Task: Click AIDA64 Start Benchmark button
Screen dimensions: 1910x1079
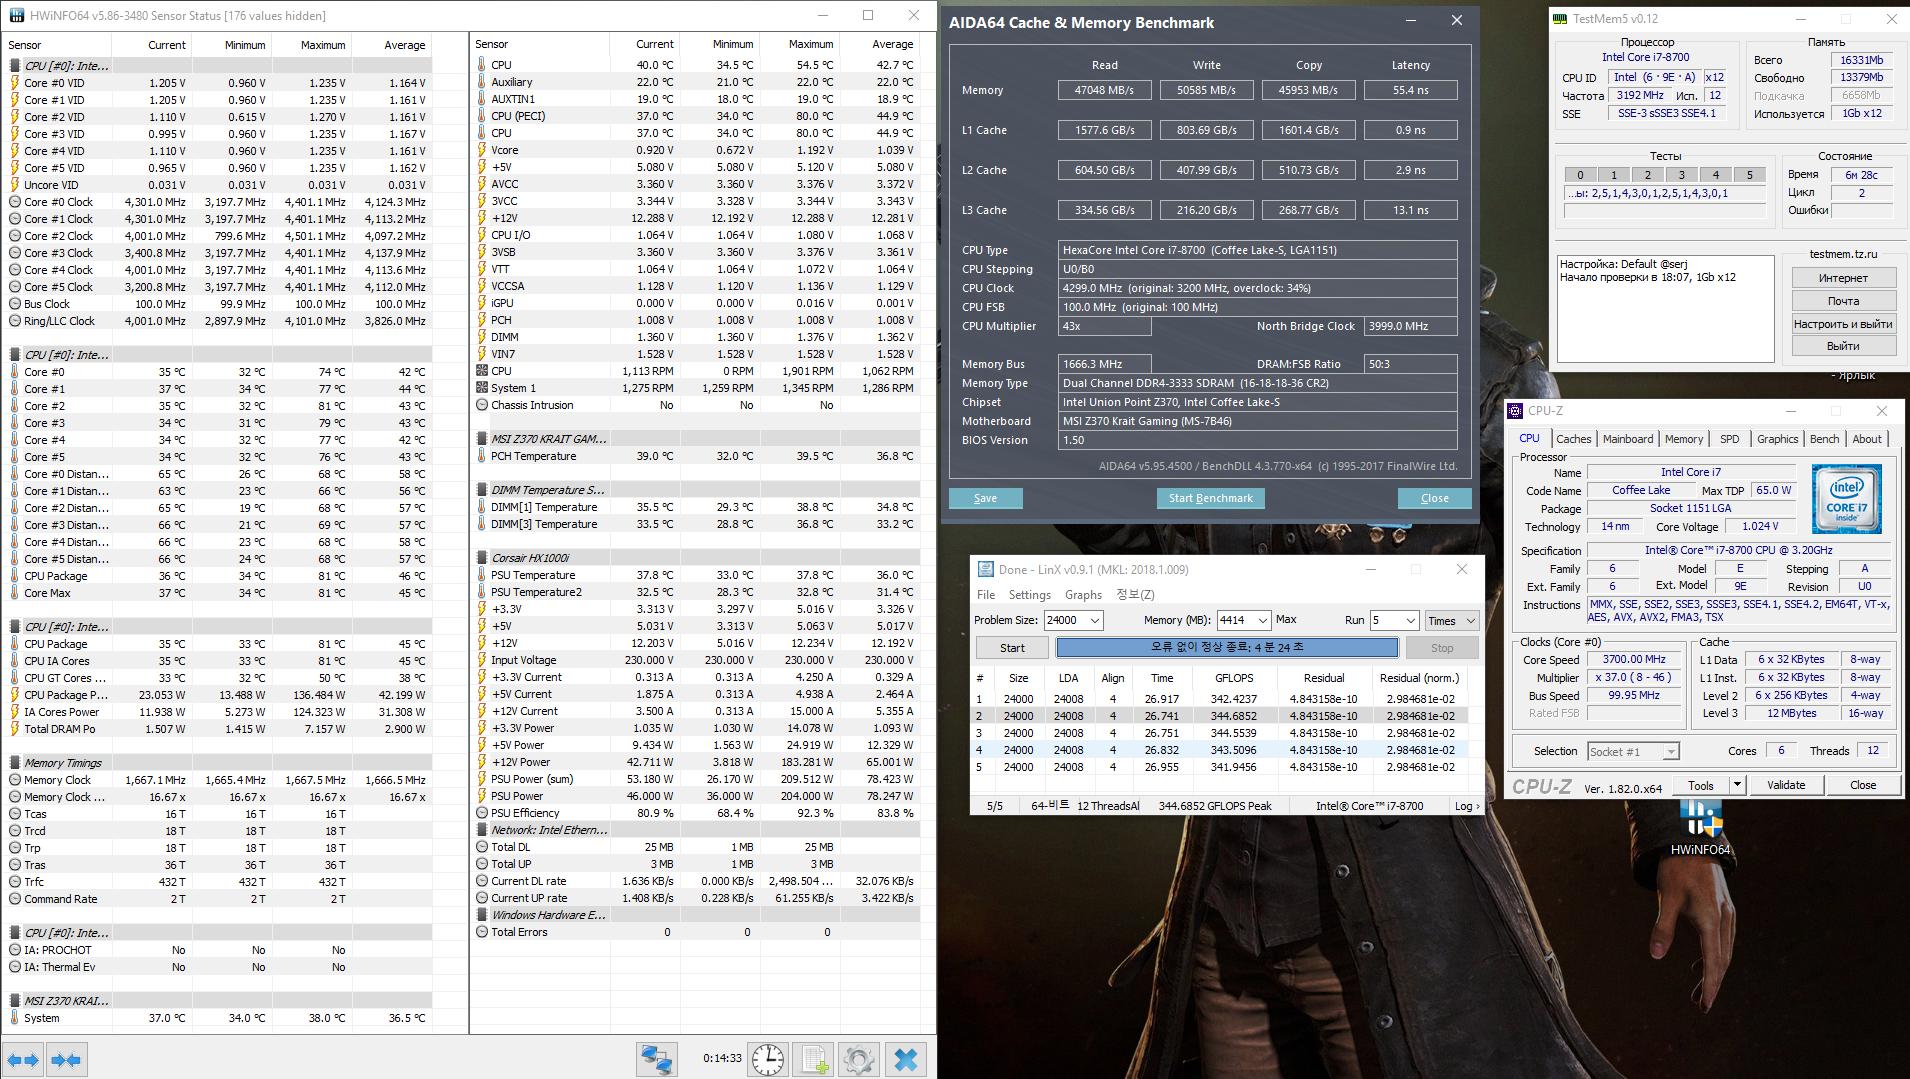Action: pos(1210,498)
